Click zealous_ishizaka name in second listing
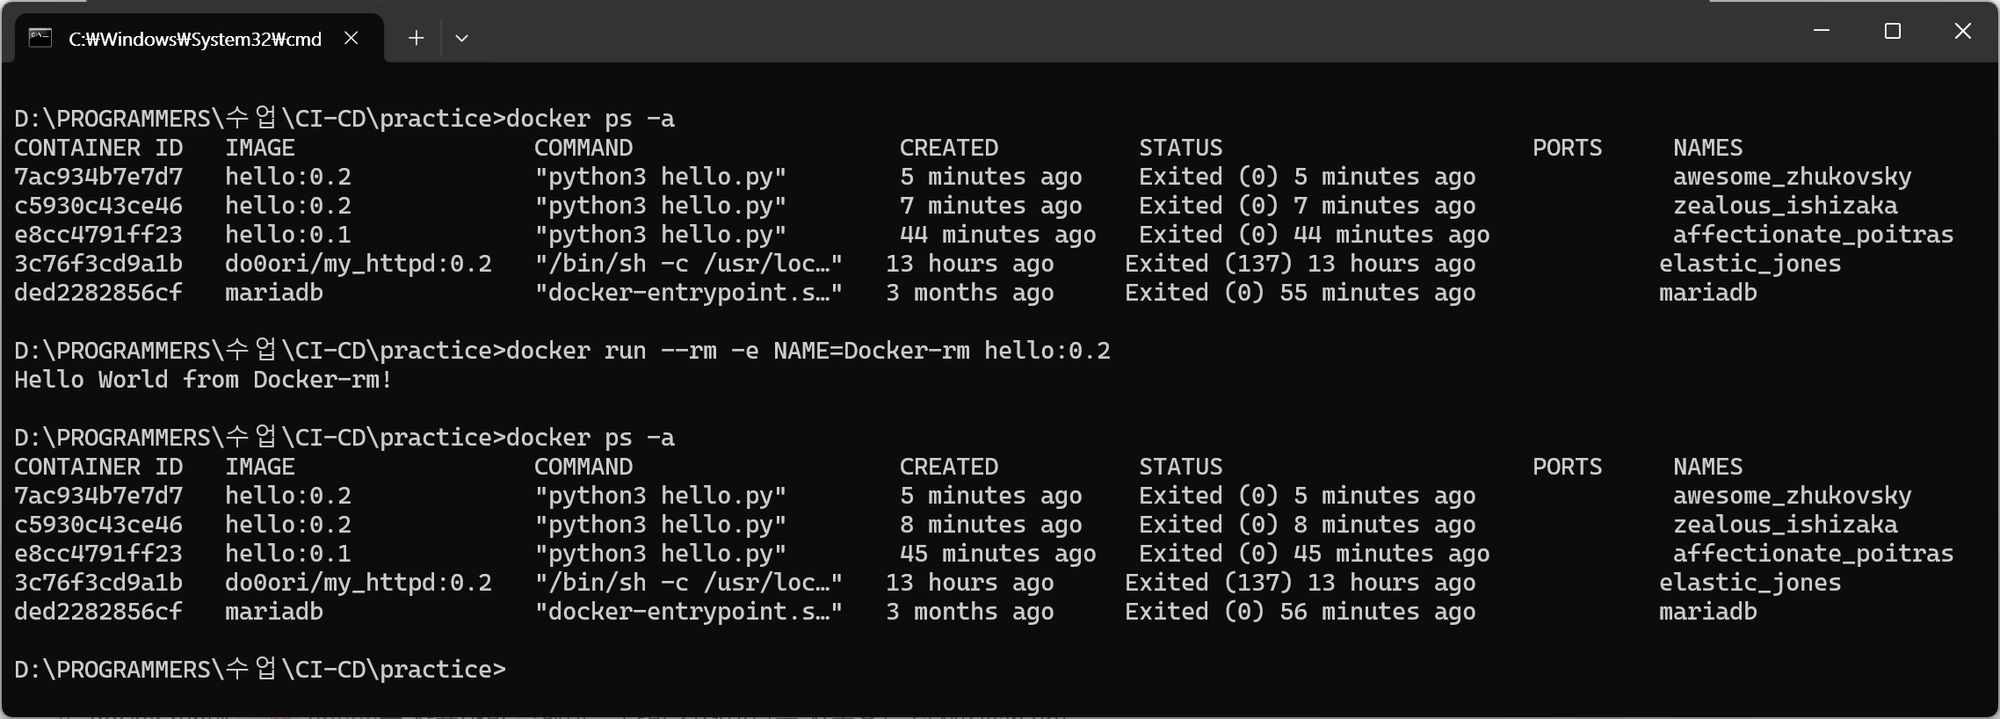Image resolution: width=2000 pixels, height=719 pixels. [x=1785, y=525]
